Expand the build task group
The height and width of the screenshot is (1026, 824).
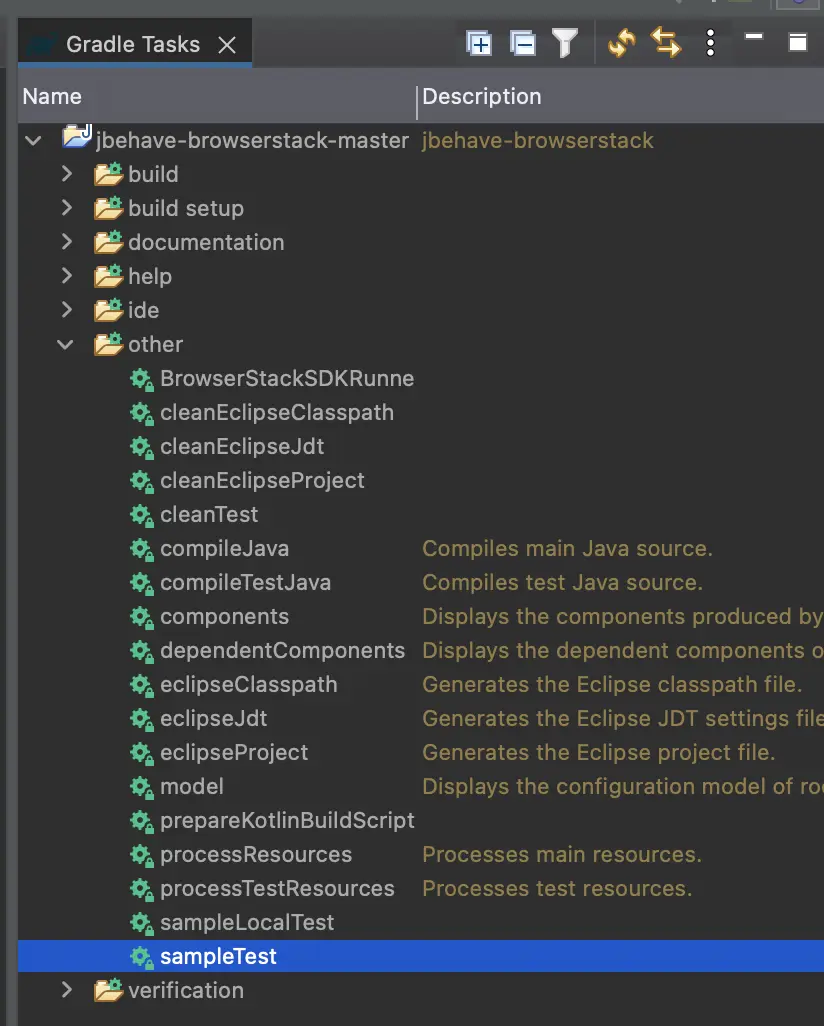tap(67, 174)
